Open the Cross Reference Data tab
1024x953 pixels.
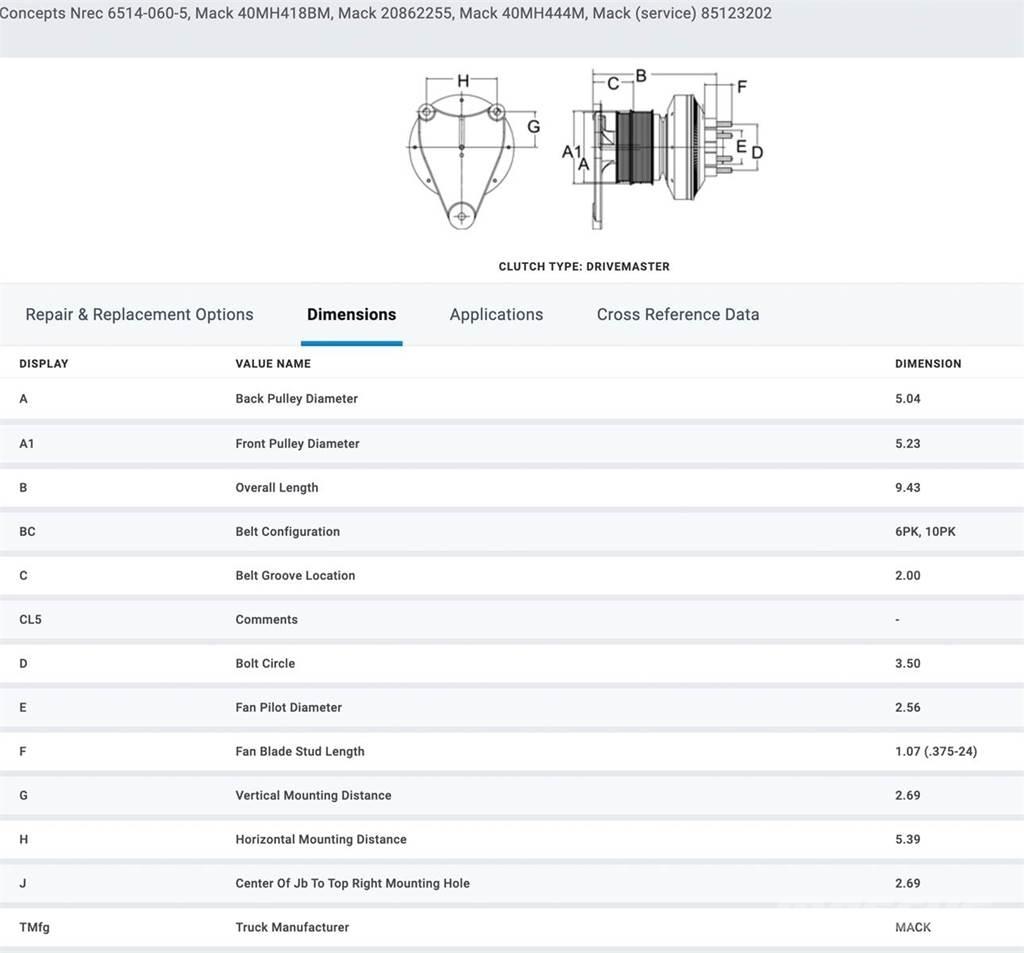677,314
